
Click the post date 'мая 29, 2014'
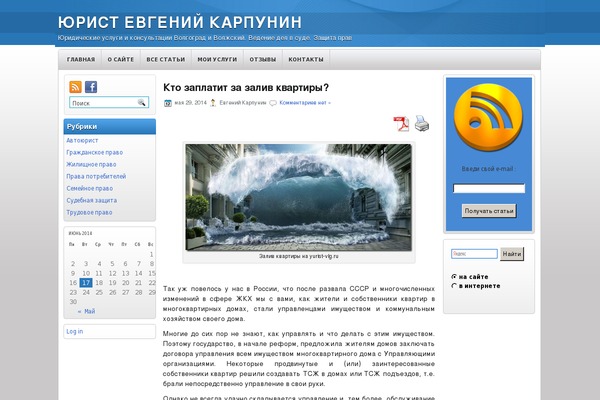click(191, 103)
